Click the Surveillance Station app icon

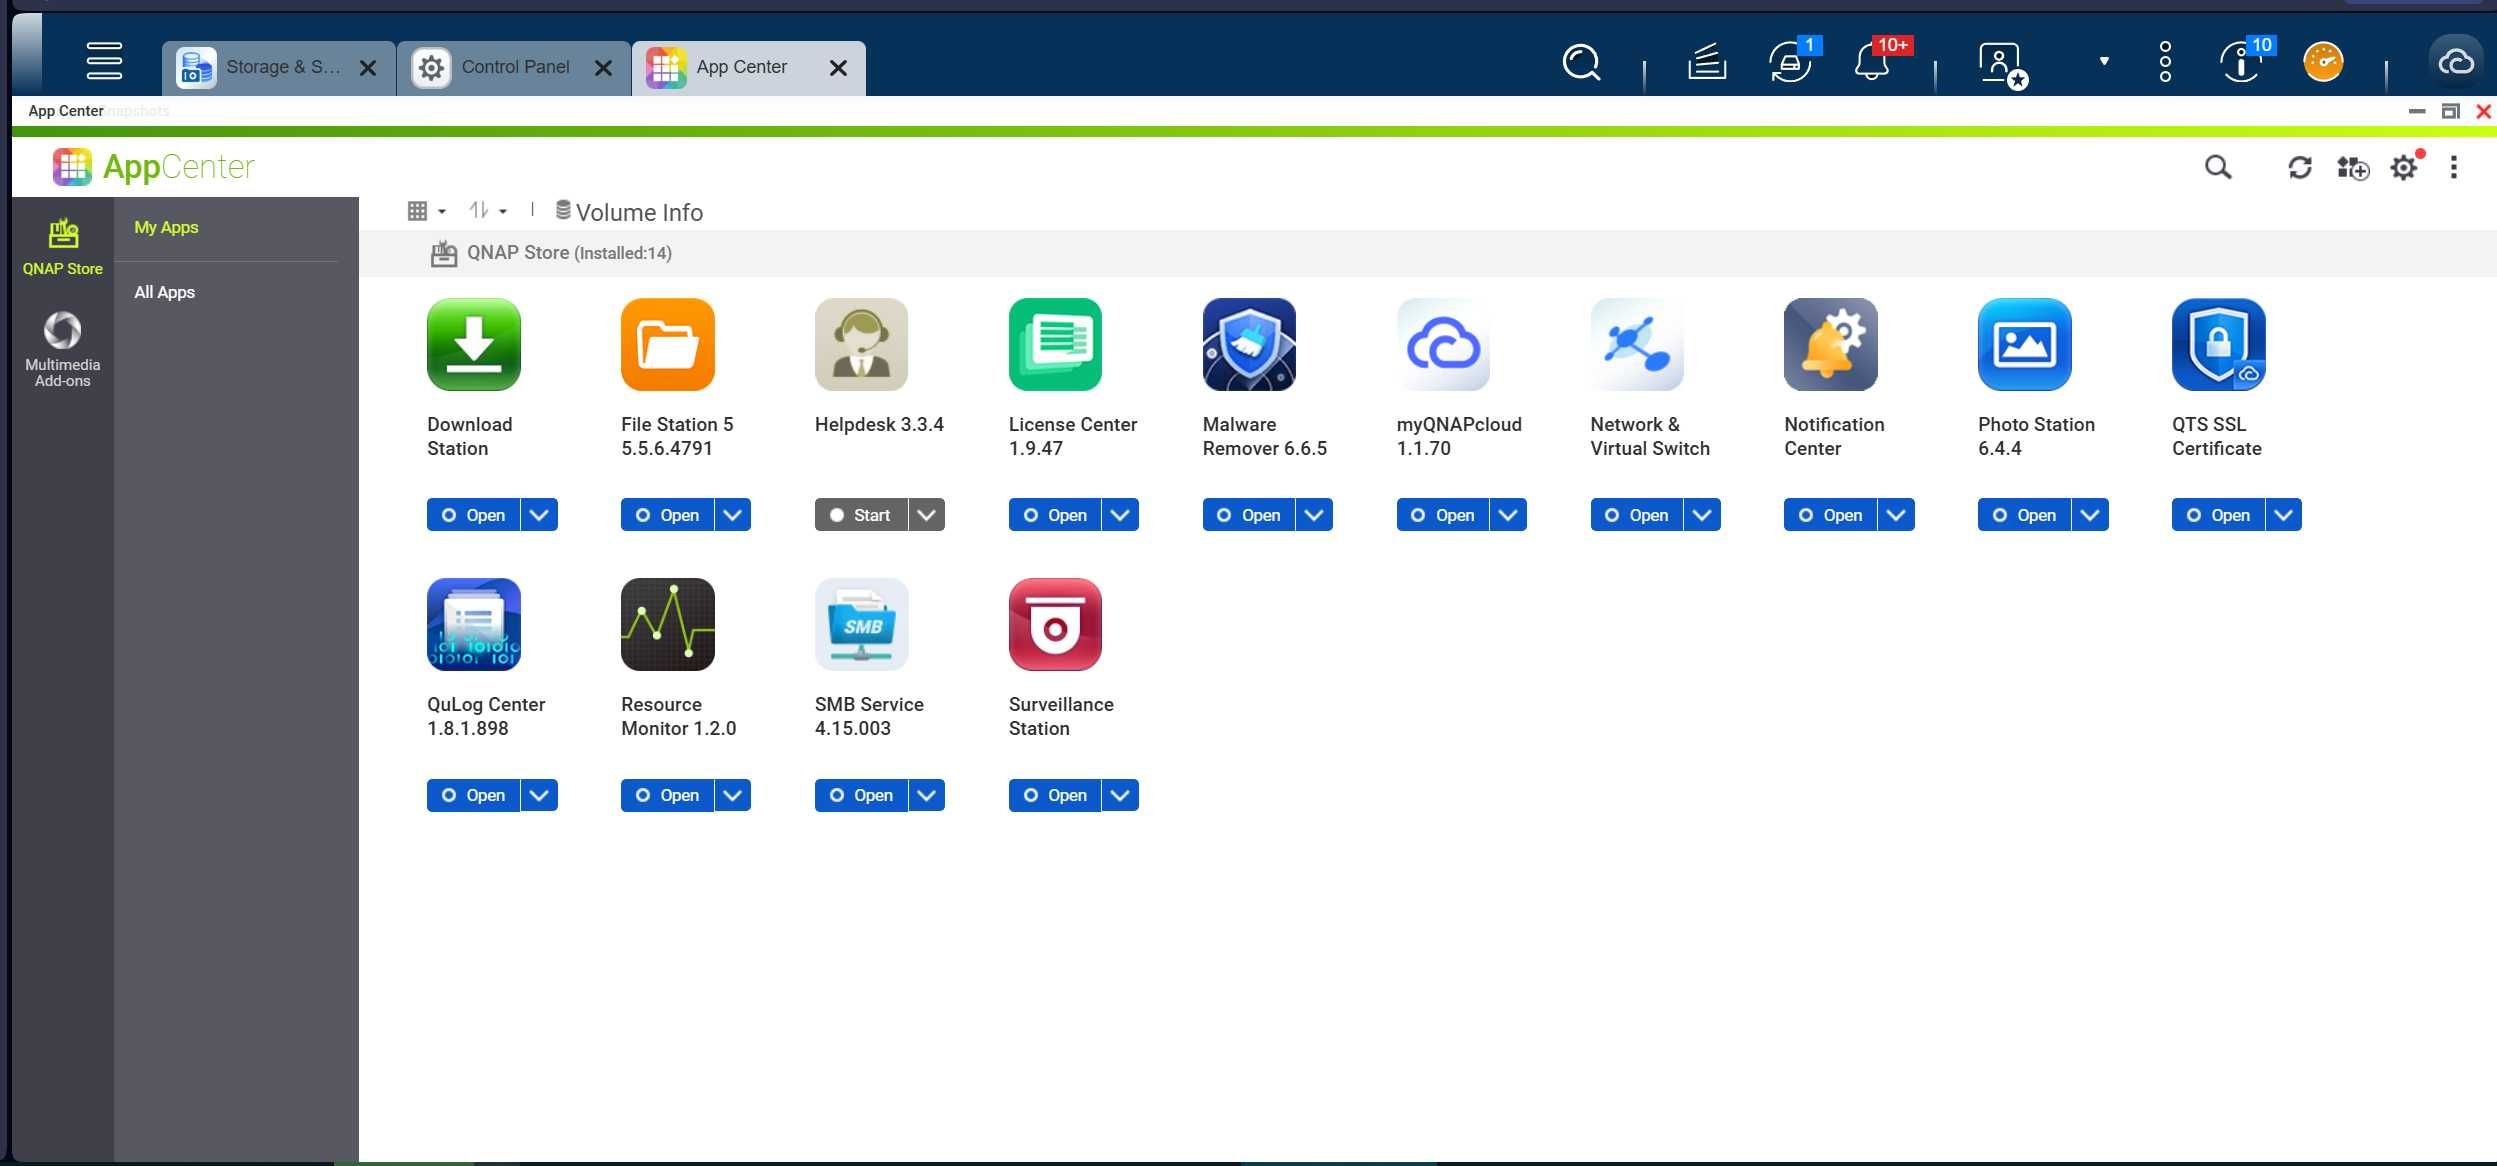point(1055,624)
